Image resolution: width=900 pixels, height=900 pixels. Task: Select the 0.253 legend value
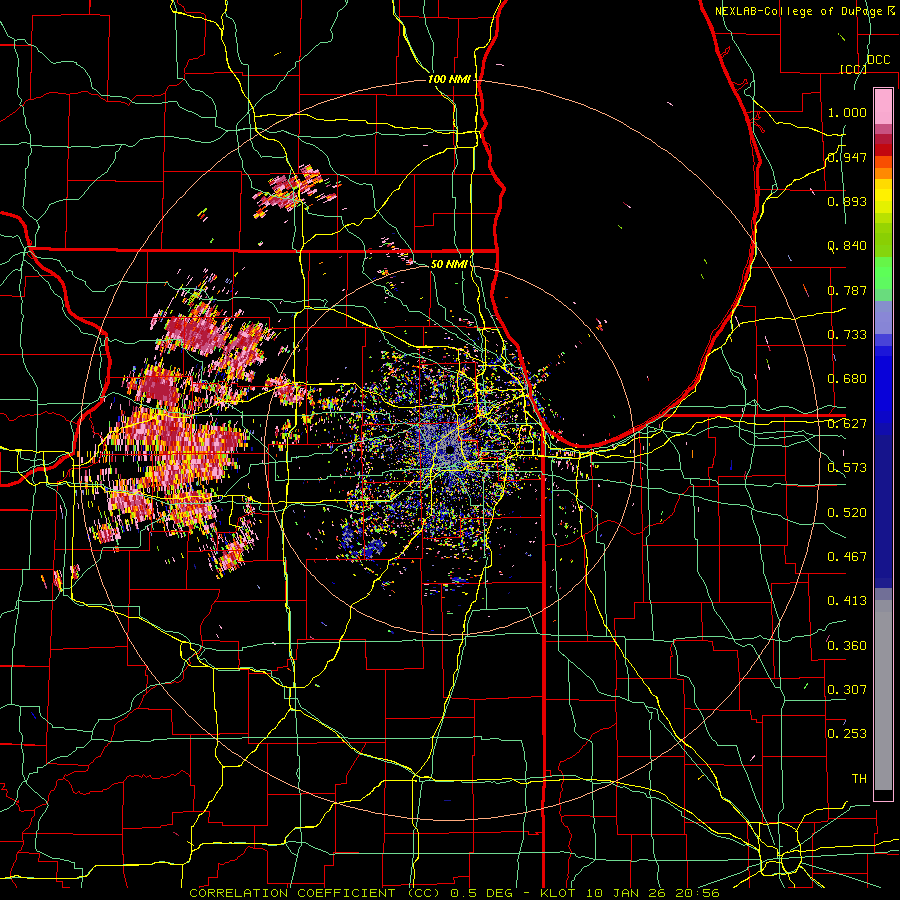847,734
